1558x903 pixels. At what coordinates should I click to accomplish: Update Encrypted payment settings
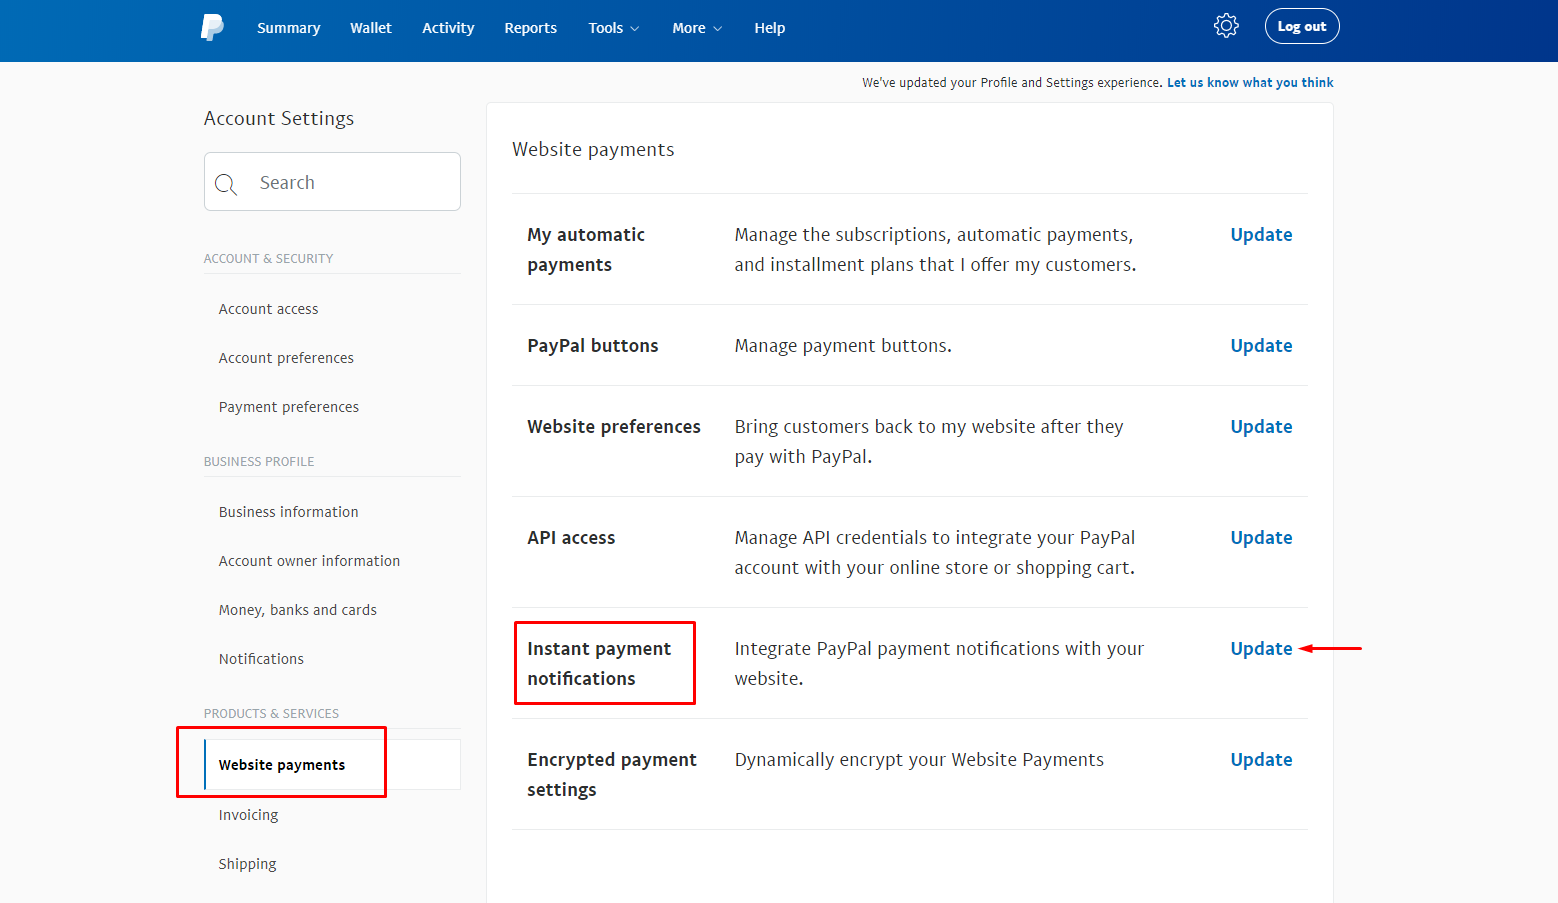coord(1261,760)
